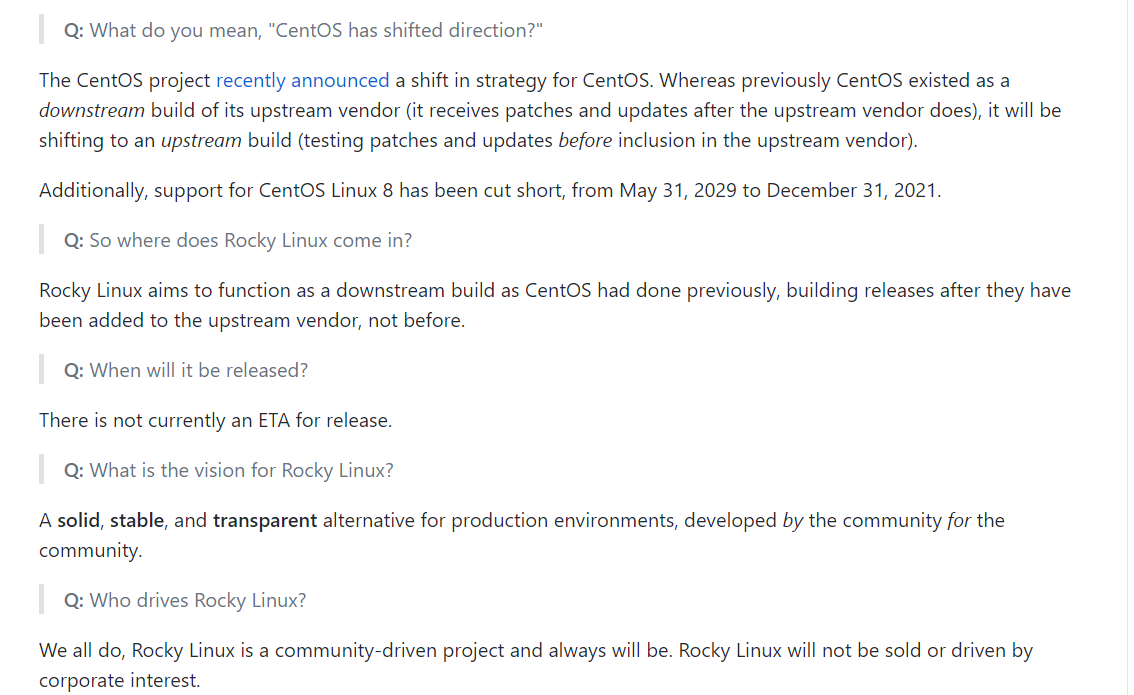The image size is (1134, 695).
Task: Click the italic word "before"
Action: pos(585,140)
